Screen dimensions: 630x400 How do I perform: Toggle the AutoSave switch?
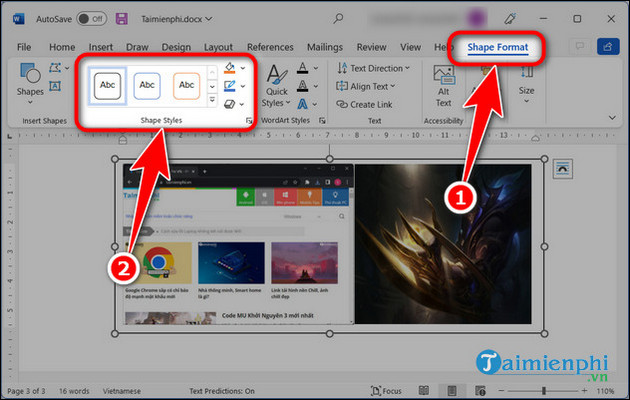pos(92,19)
